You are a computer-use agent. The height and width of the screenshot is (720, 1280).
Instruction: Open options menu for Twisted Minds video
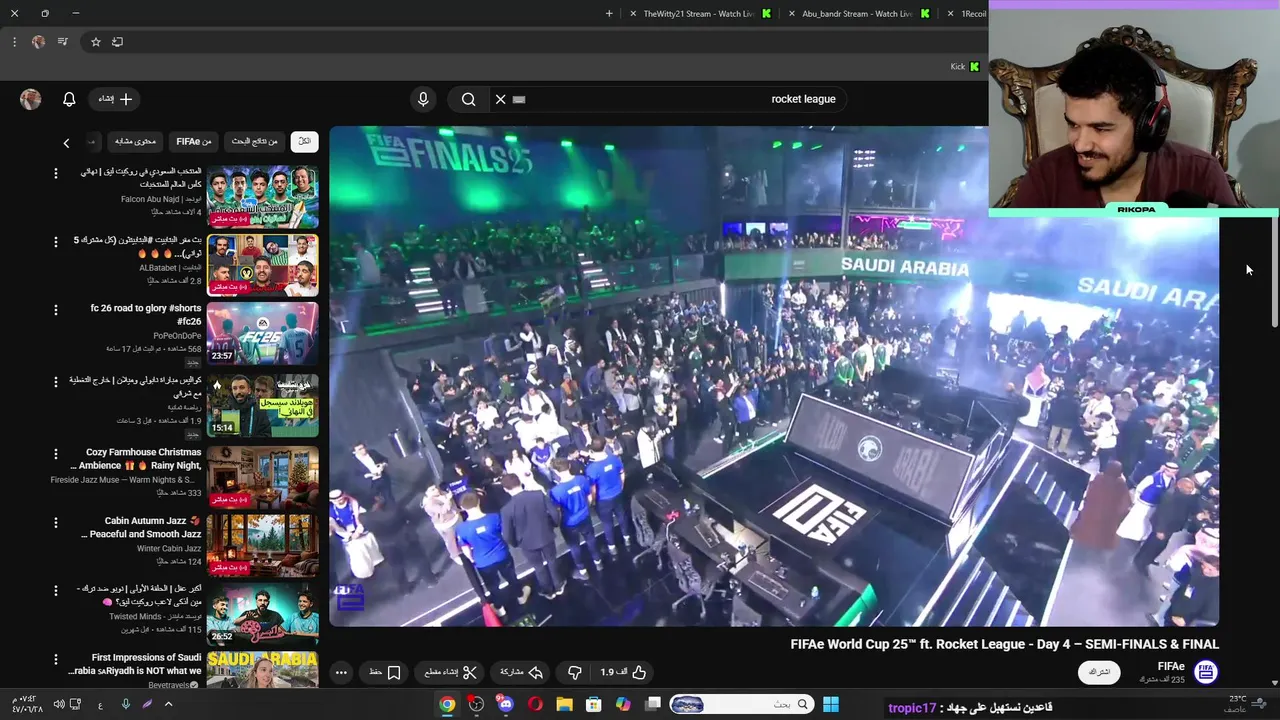click(x=56, y=590)
